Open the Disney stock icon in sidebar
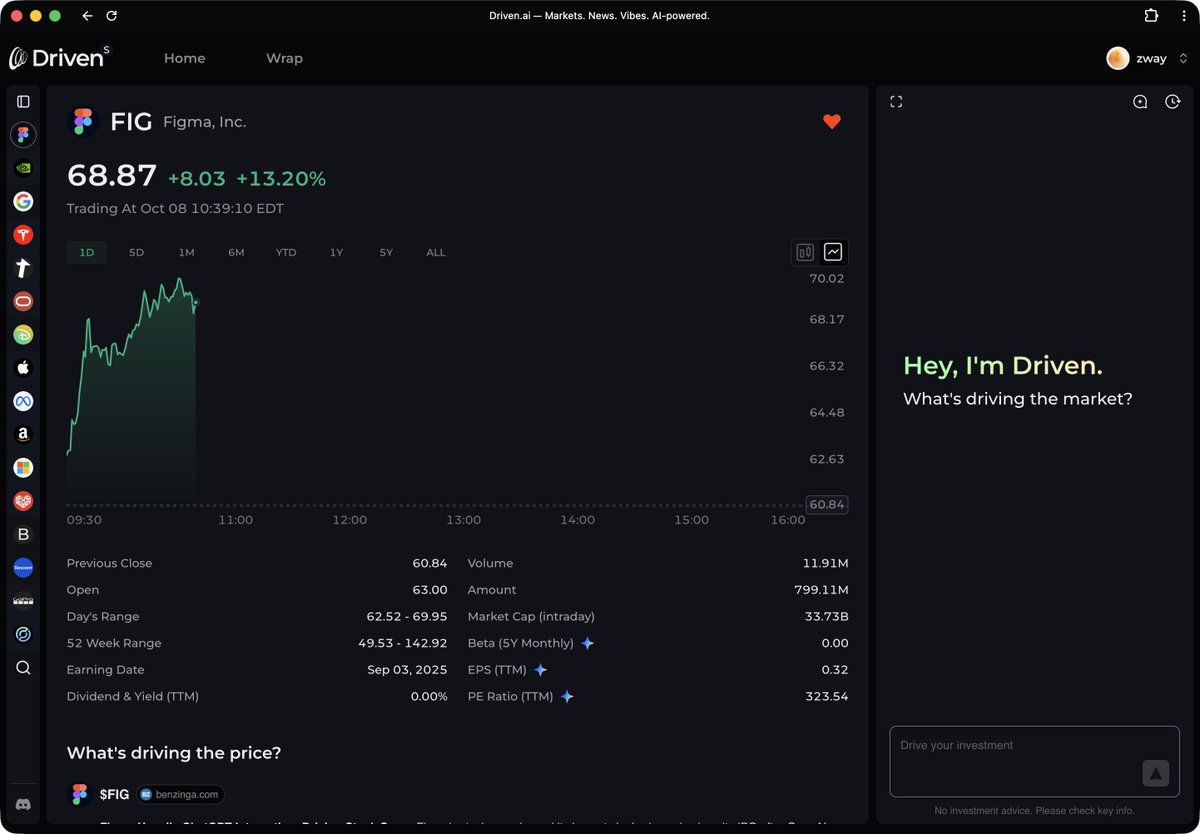This screenshot has width=1200, height=834. [x=23, y=335]
